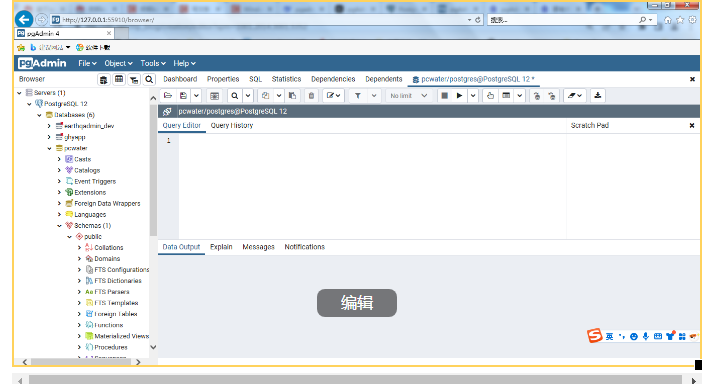Click the Paste icon in query toolbar

293,96
